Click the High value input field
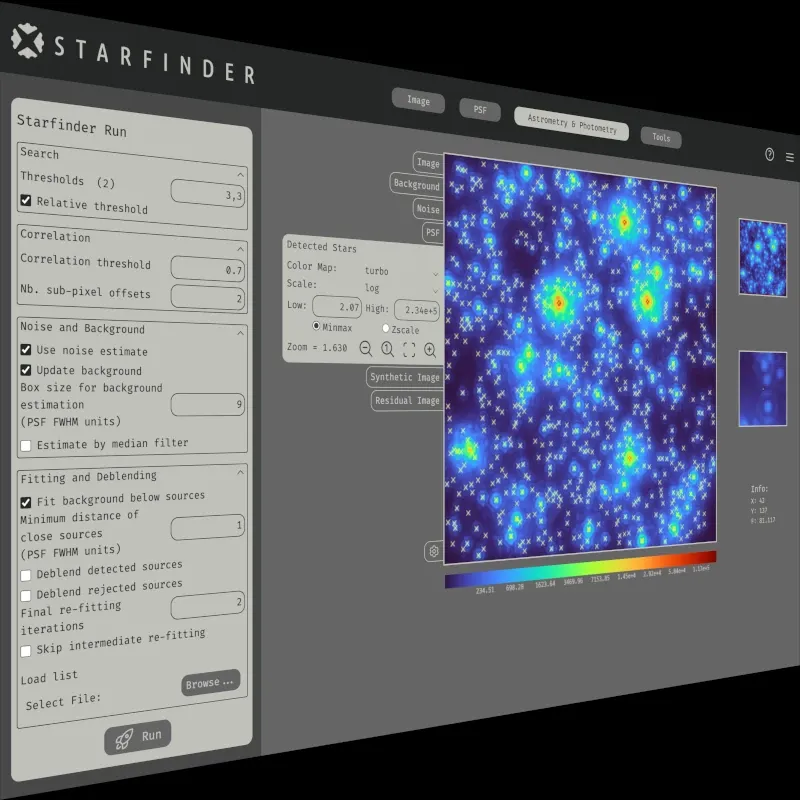This screenshot has height=800, width=800. click(417, 310)
